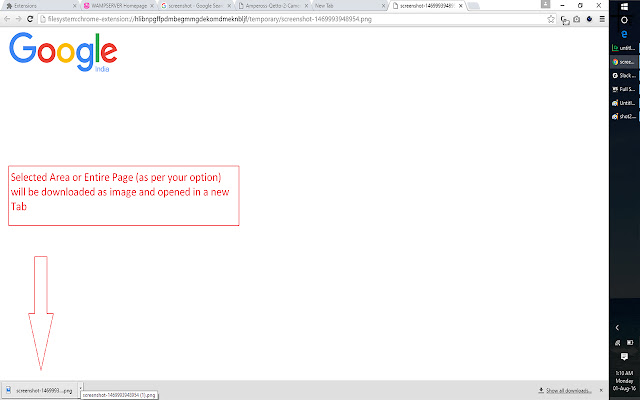Screen dimensions: 640x400
Task: Switch to the New Tab tab
Action: coord(349,6)
